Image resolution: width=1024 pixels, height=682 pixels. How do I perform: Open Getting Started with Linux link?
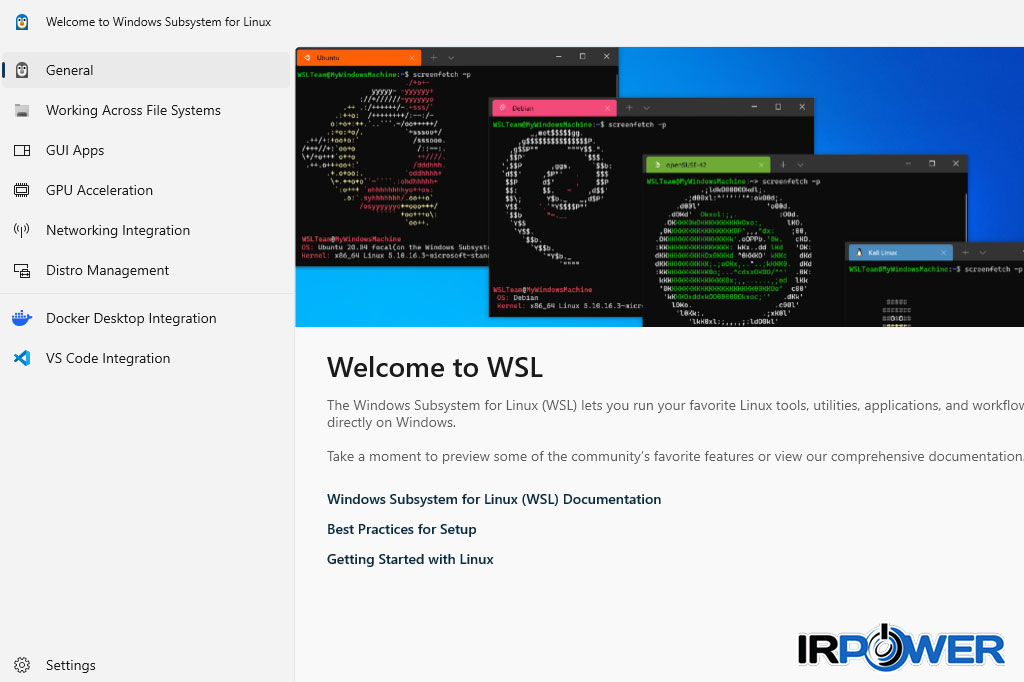tap(410, 559)
